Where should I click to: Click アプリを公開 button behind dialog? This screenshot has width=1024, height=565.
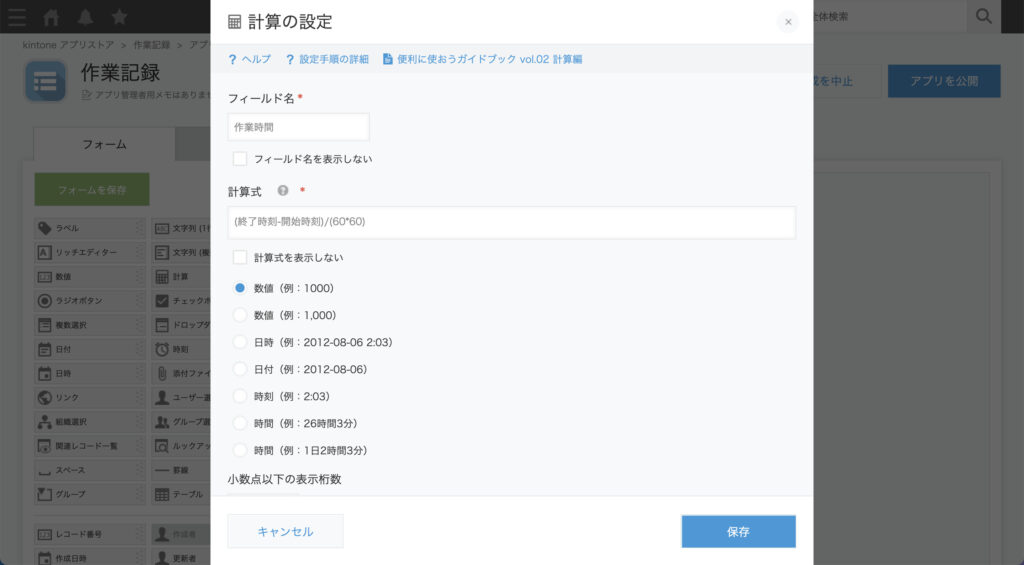pyautogui.click(x=944, y=81)
